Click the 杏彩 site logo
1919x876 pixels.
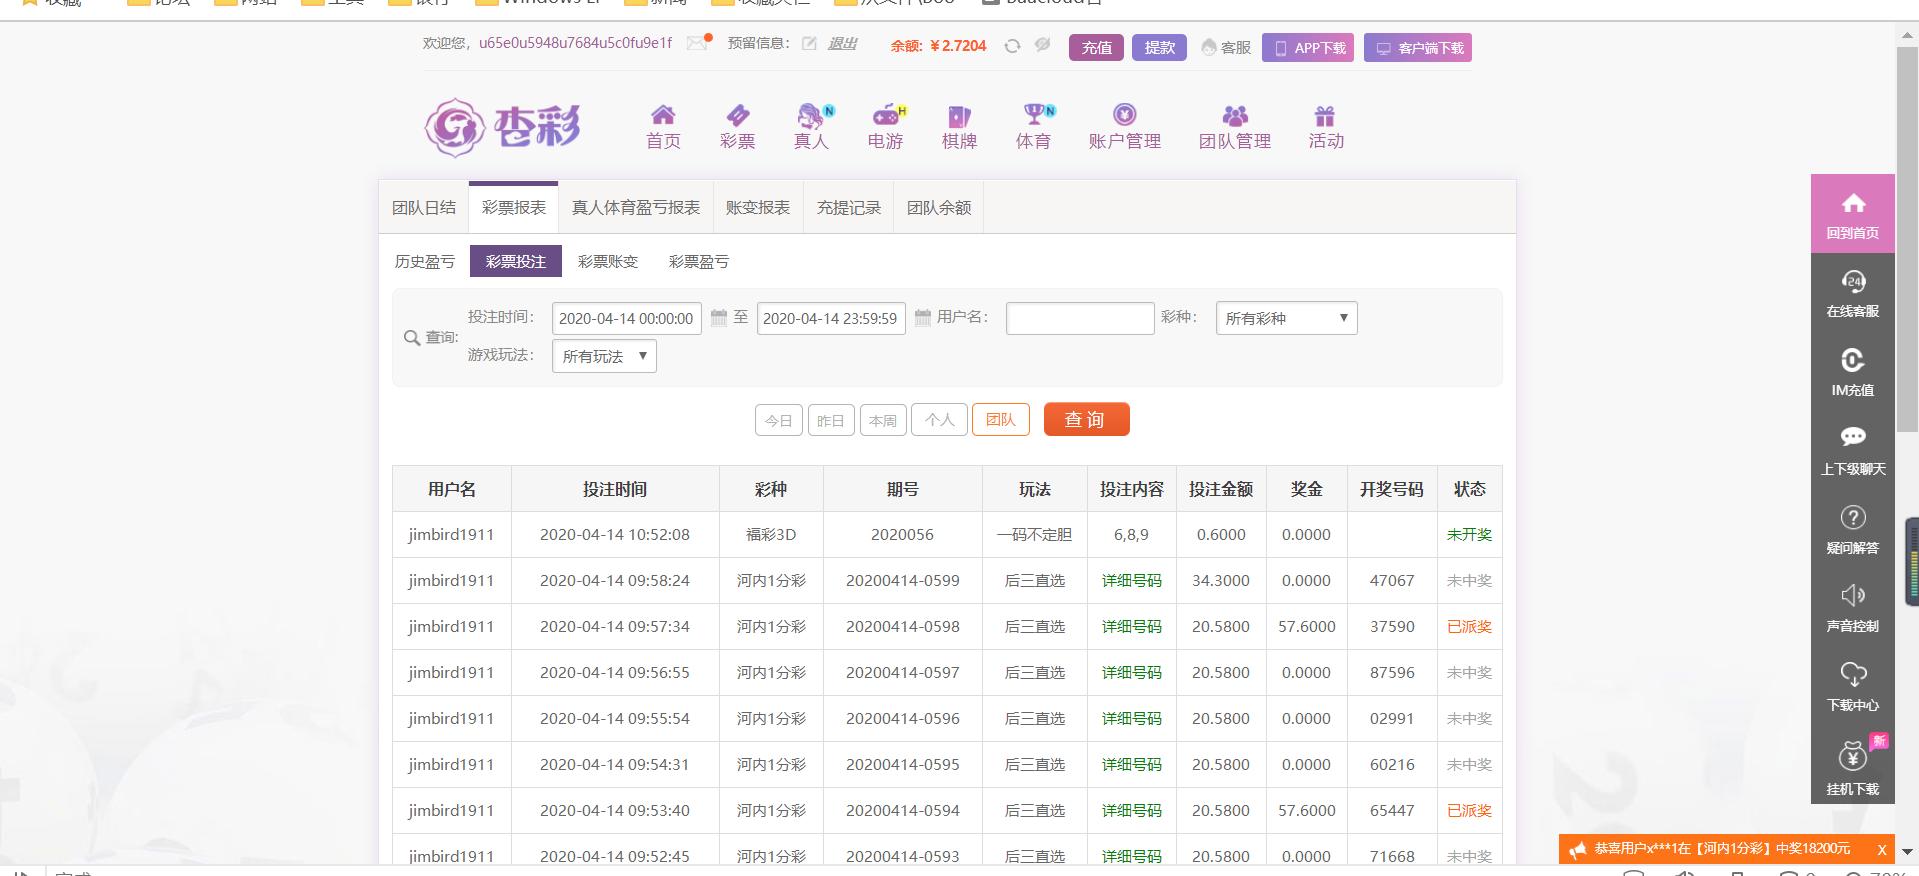(502, 127)
